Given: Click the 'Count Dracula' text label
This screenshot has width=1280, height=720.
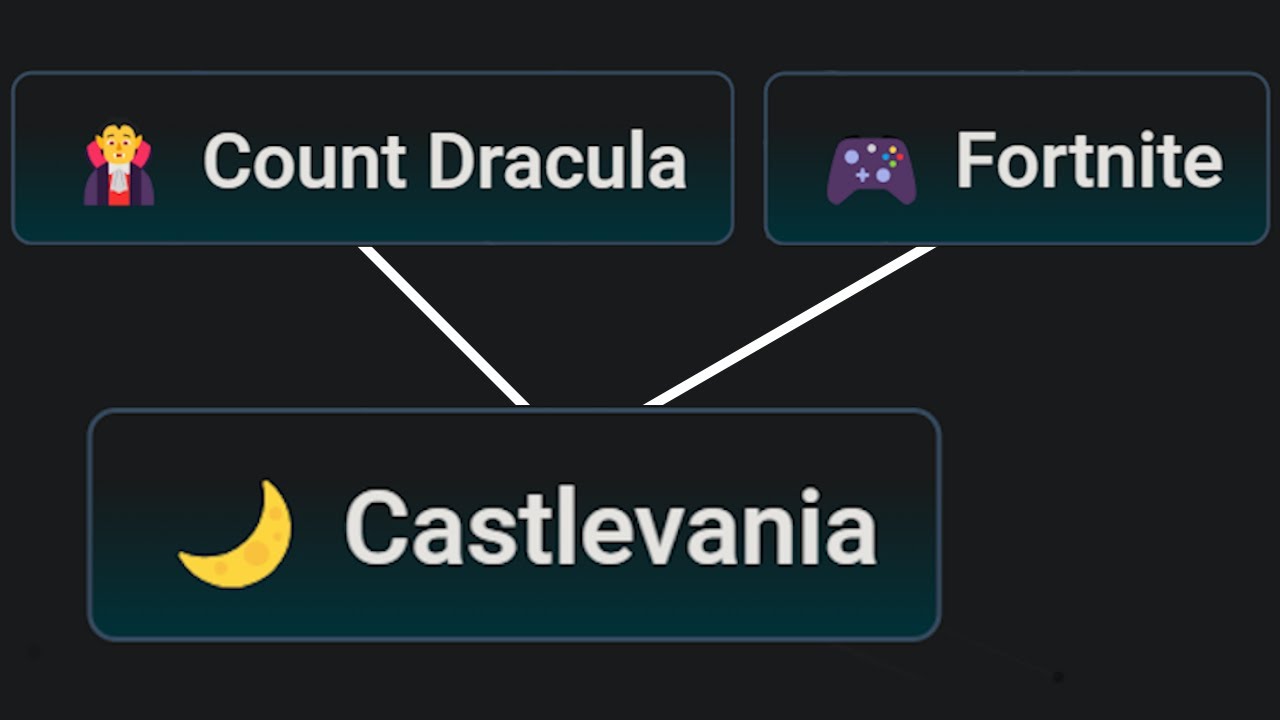Looking at the screenshot, I should coord(444,161).
